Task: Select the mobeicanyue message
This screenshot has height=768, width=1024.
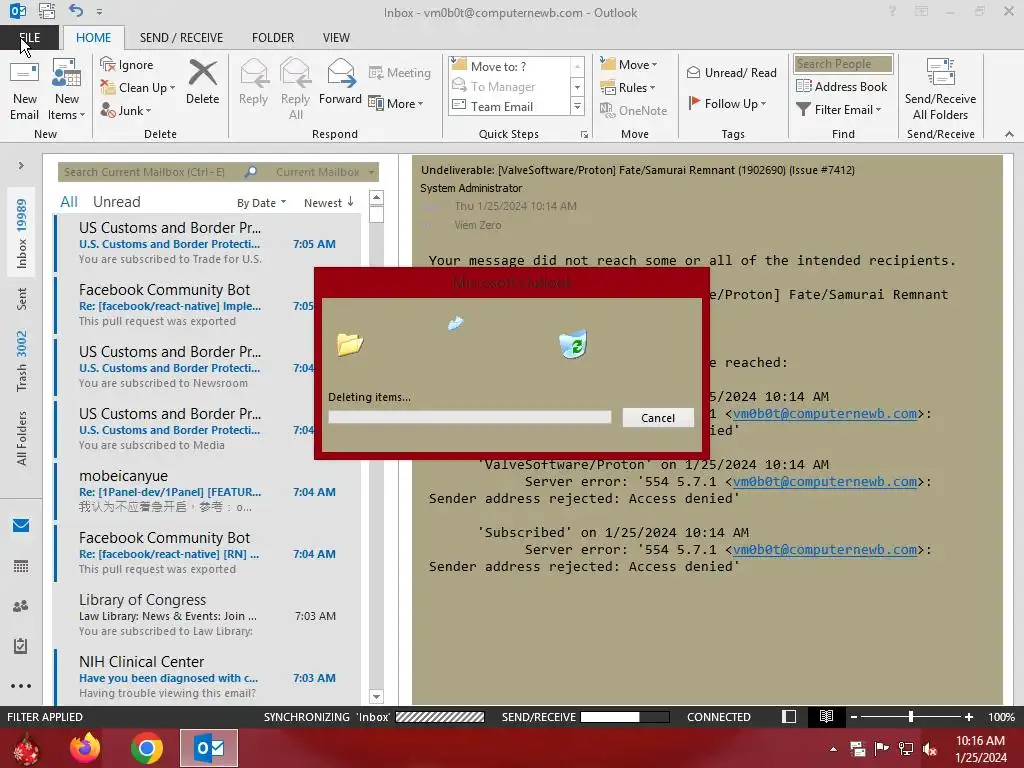Action: (208, 491)
